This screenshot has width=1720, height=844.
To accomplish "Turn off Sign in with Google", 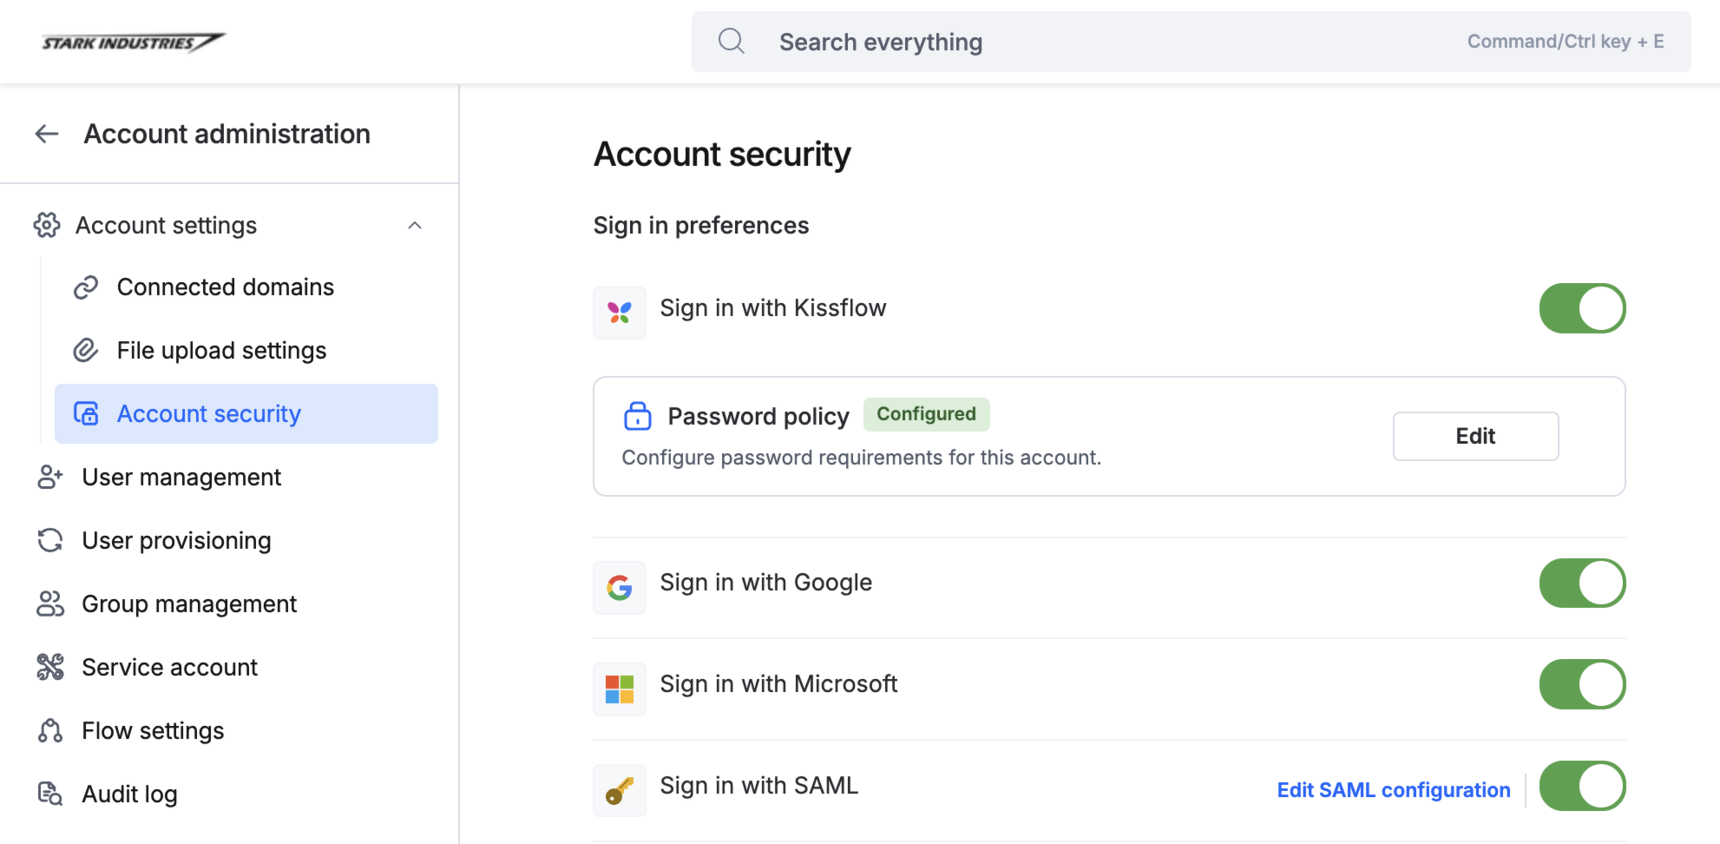I will coord(1582,583).
